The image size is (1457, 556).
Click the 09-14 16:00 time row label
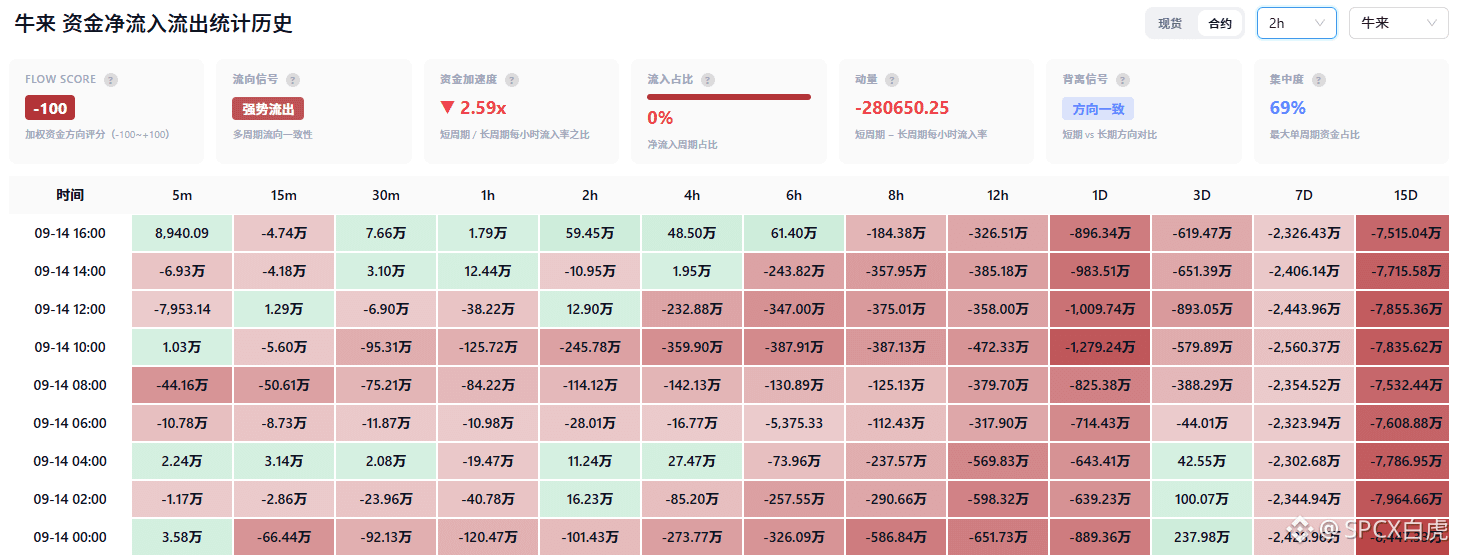70,233
